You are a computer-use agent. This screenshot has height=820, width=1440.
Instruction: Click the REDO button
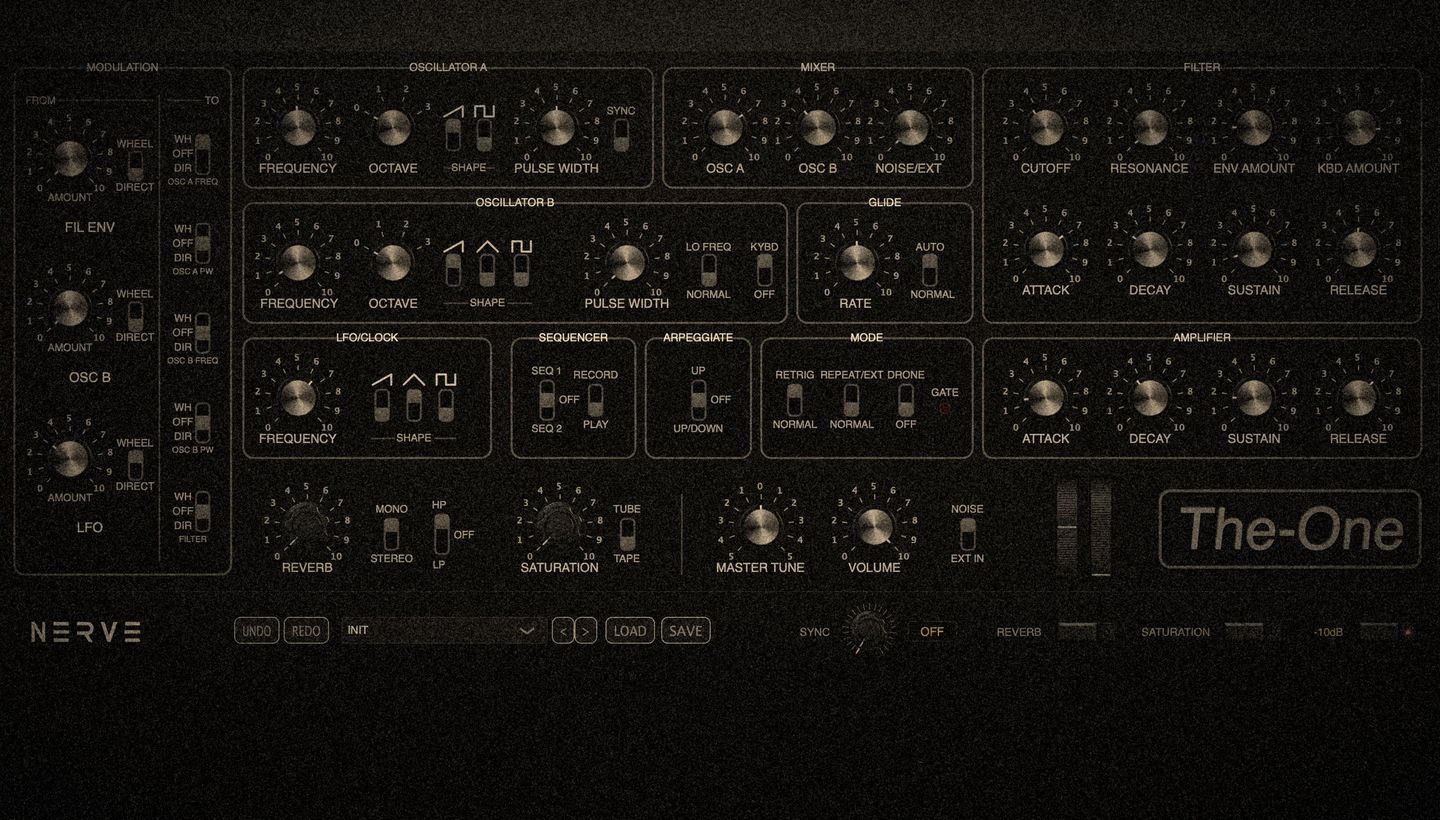click(x=306, y=631)
